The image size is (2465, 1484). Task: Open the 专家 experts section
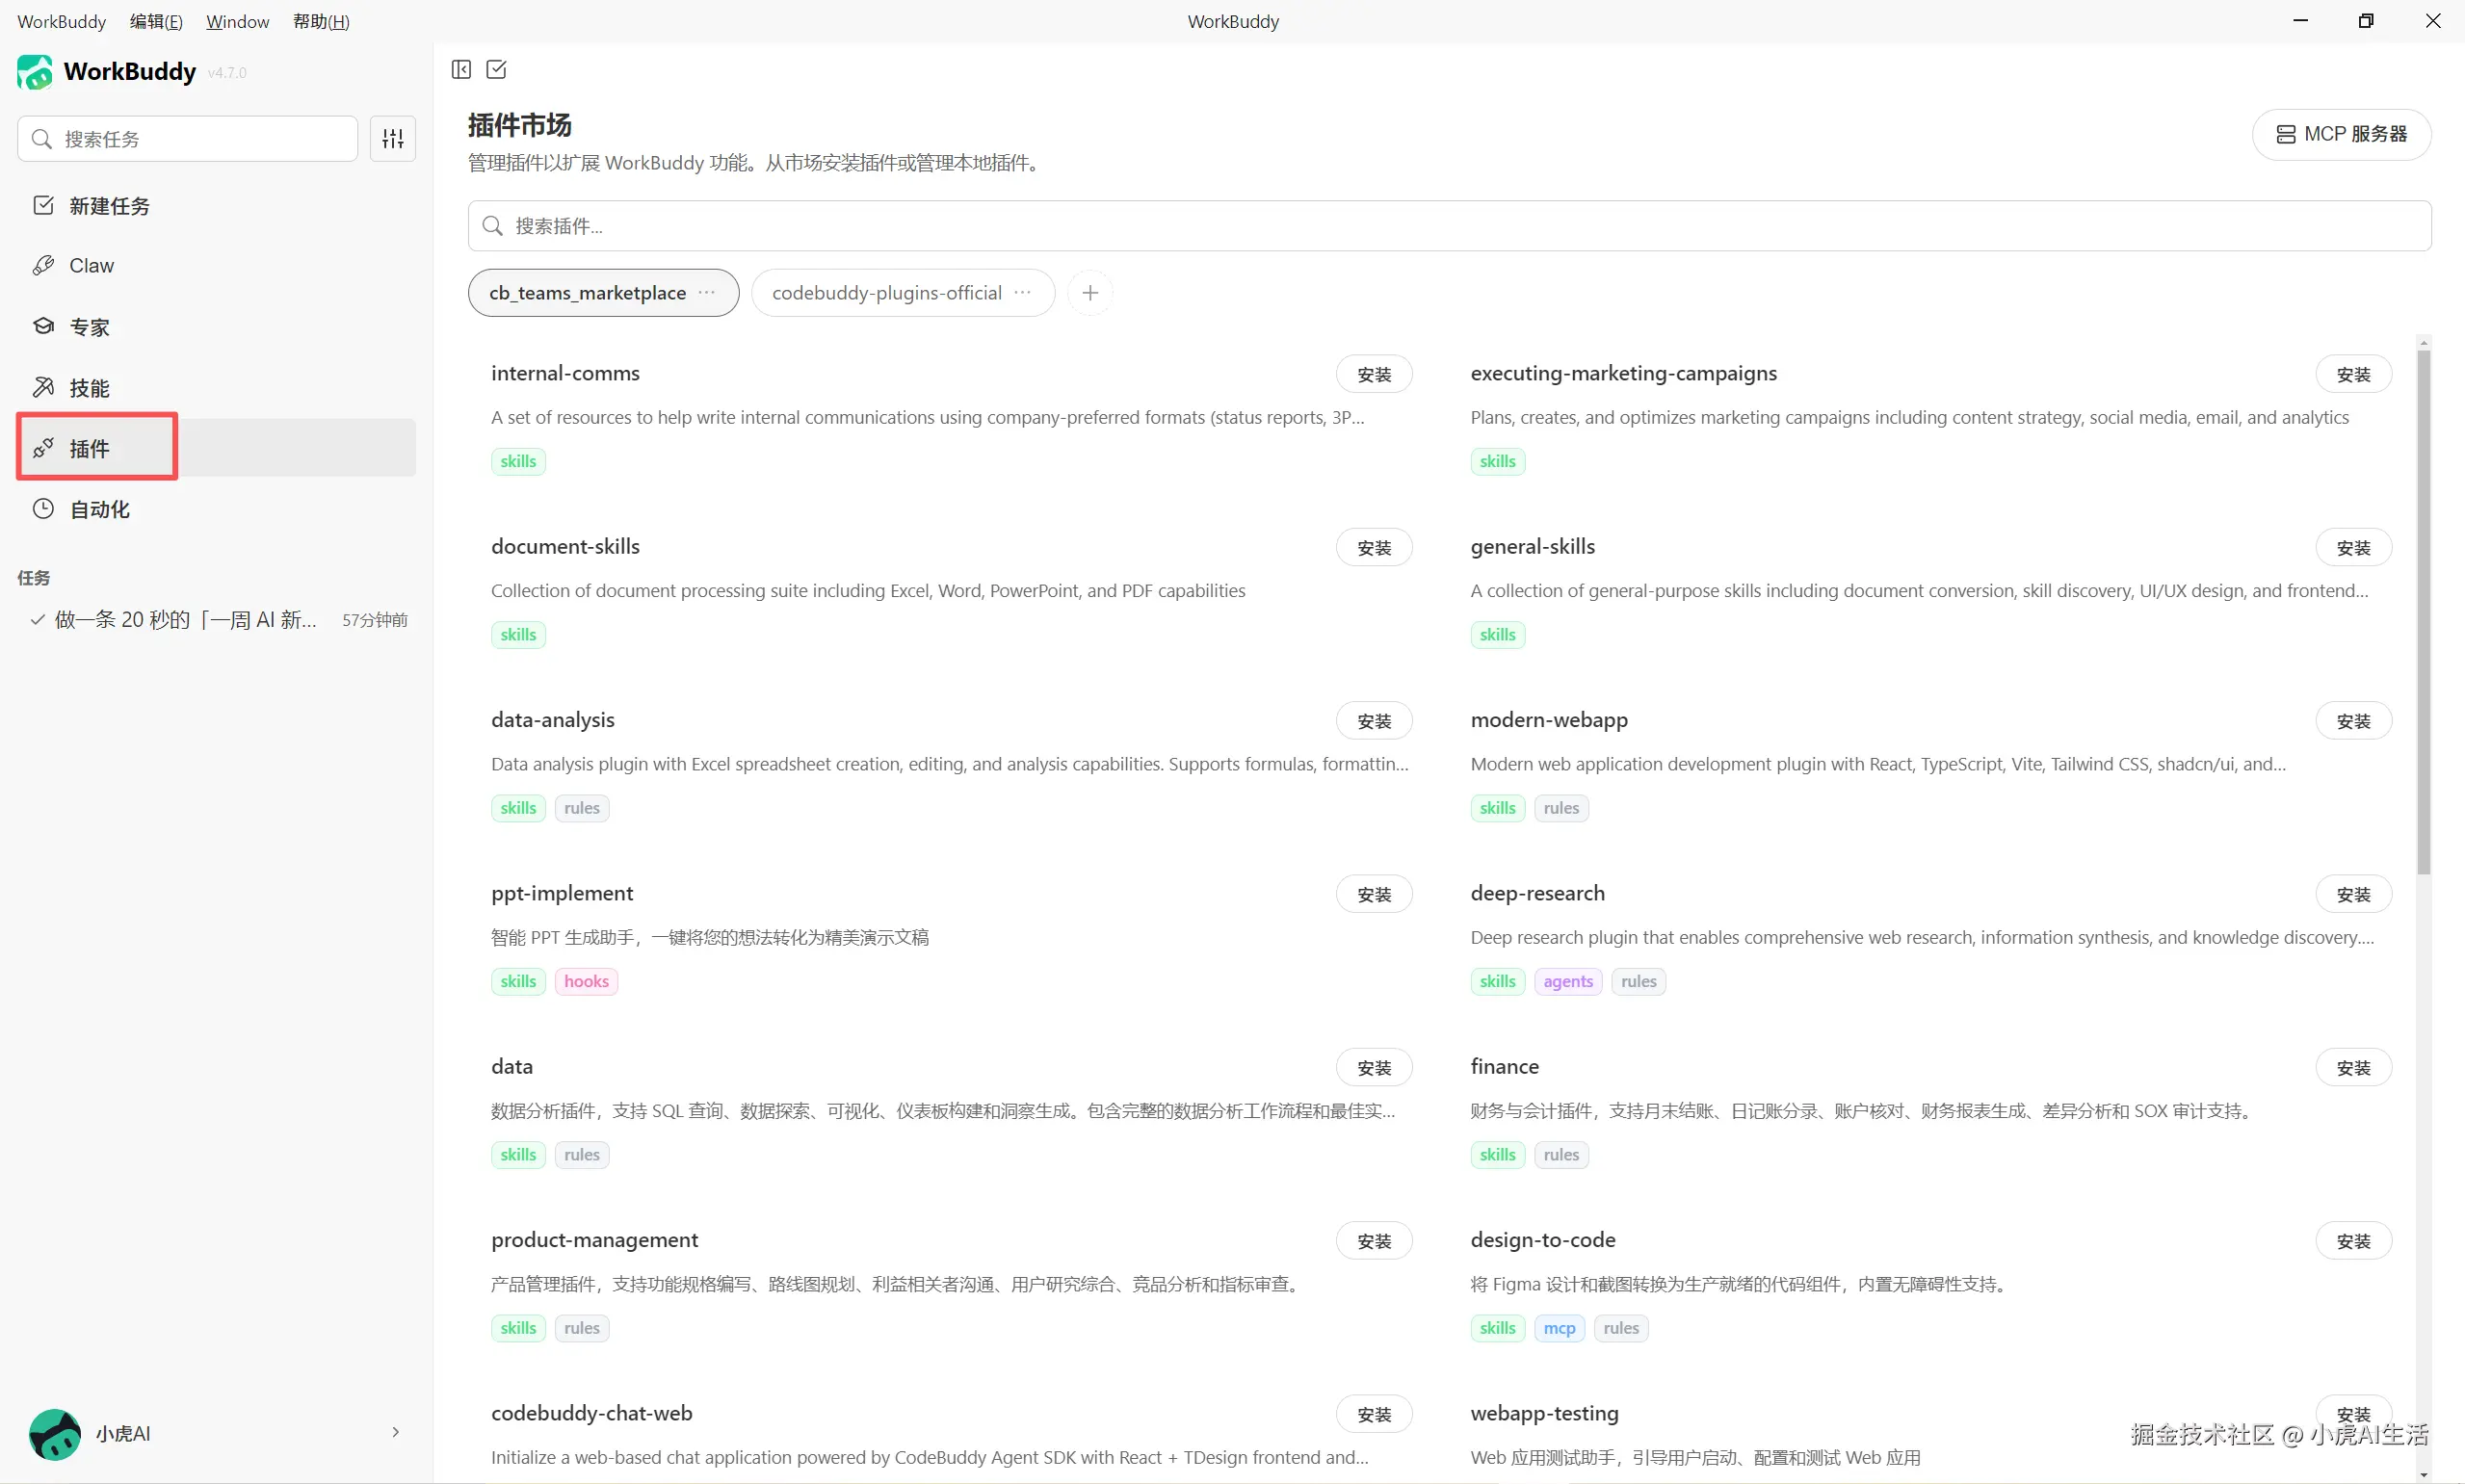[89, 327]
